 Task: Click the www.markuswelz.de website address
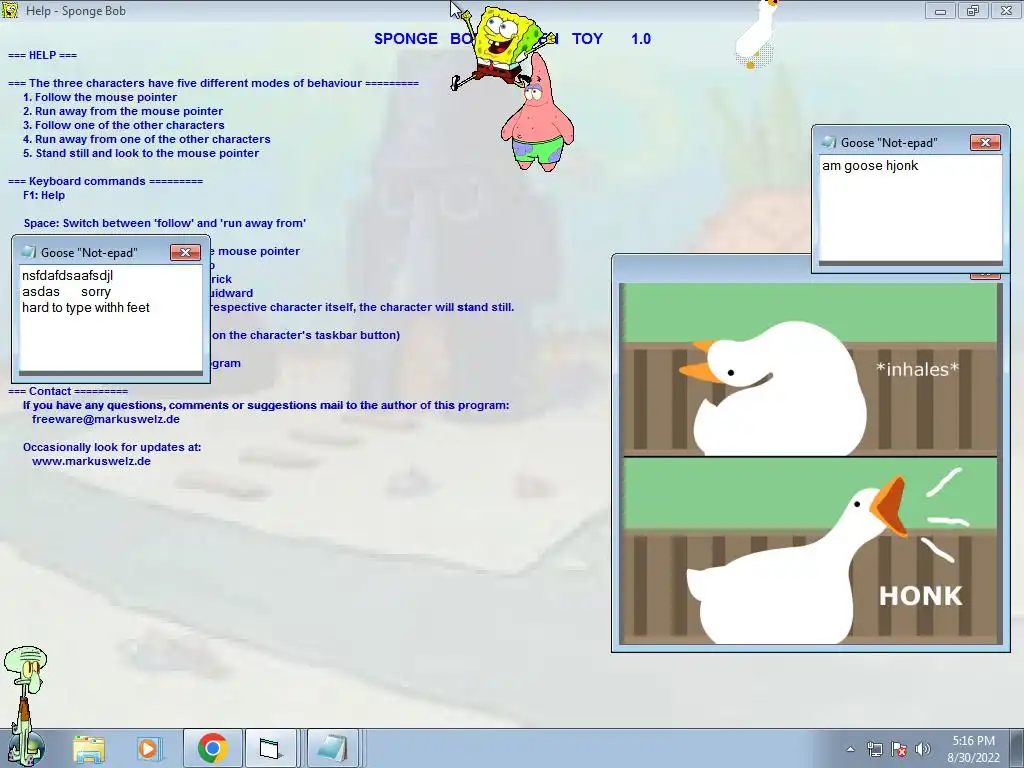pos(91,461)
